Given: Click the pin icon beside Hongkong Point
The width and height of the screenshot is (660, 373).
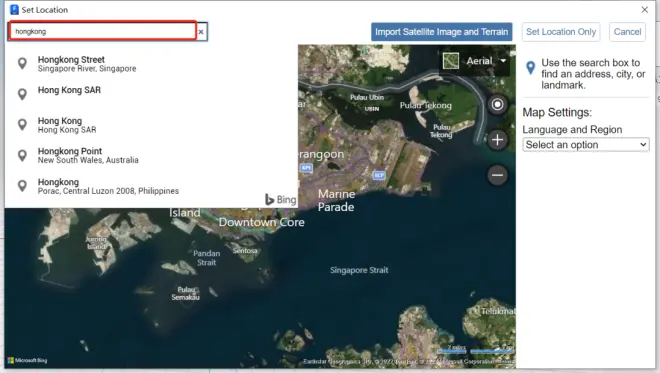Looking at the screenshot, I should coord(22,155).
